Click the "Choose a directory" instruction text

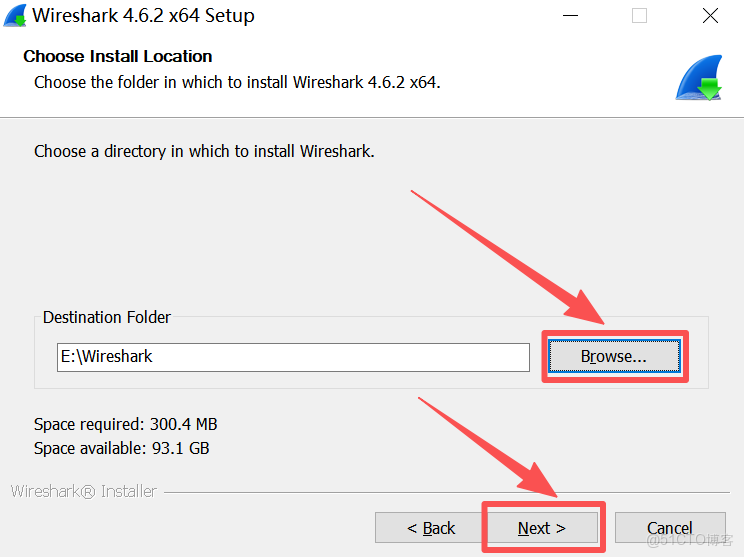point(204,152)
